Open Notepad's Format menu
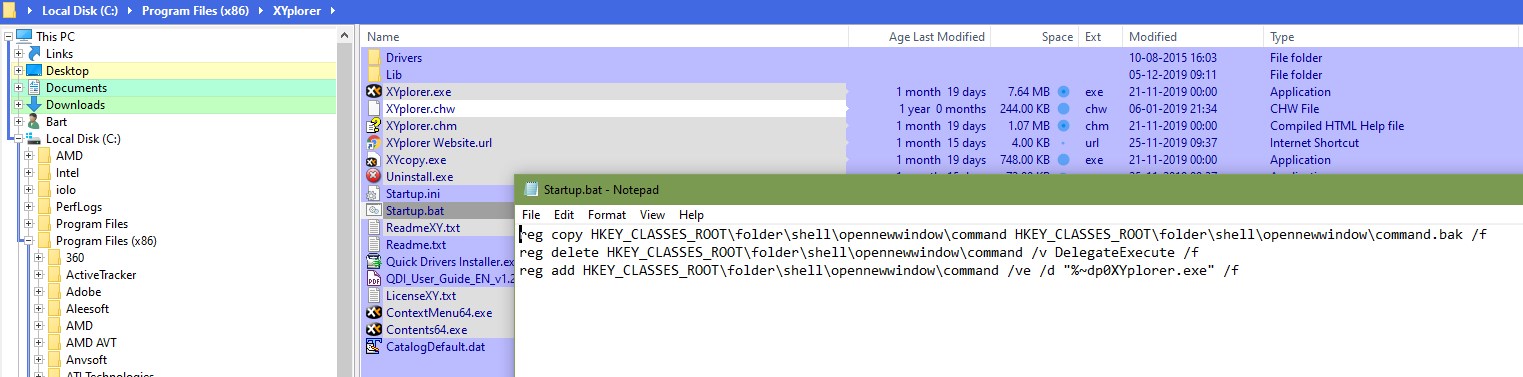 [607, 215]
